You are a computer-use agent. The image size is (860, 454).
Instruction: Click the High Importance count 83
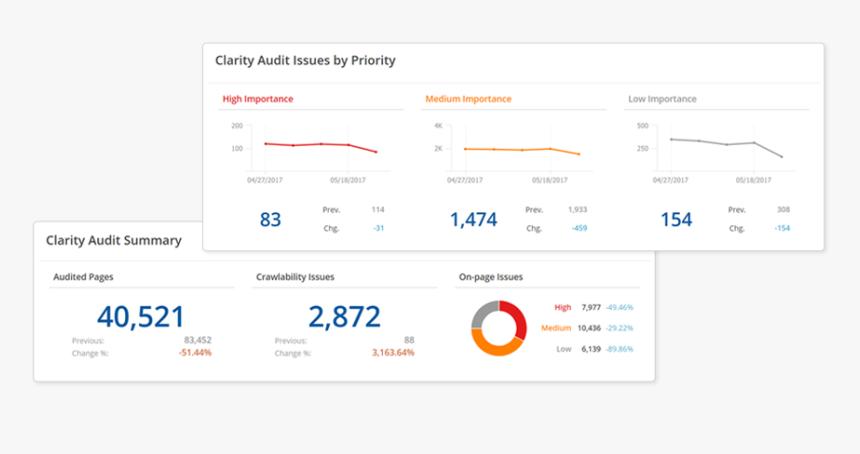(x=270, y=220)
